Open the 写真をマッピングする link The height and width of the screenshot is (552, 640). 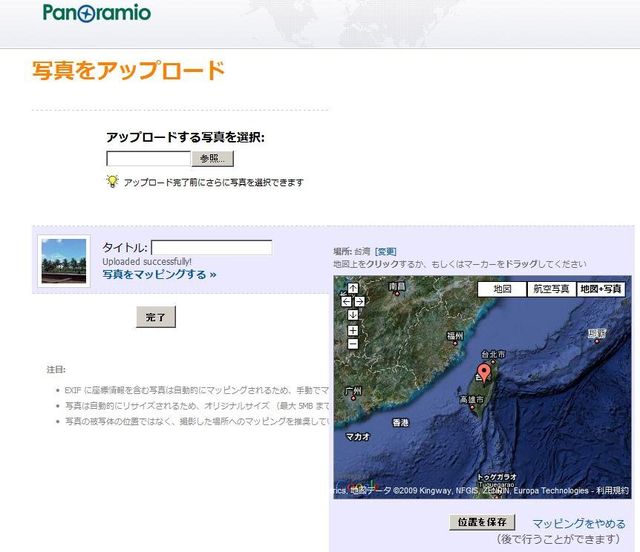pyautogui.click(x=159, y=274)
